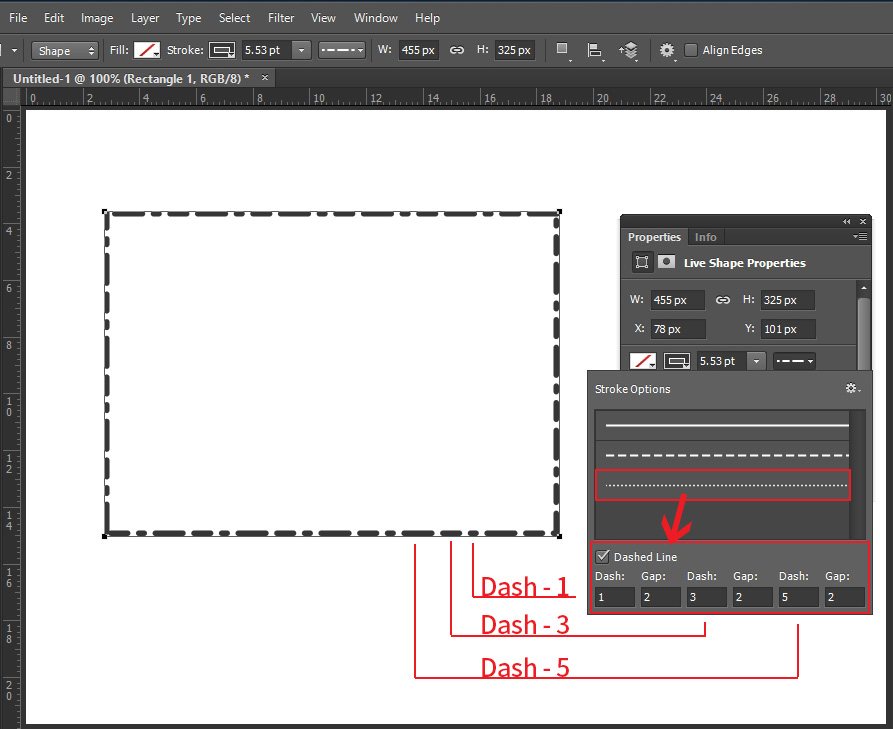The image size is (893, 729).
Task: Click the top-left rectangle anchor handle
Action: 105,212
